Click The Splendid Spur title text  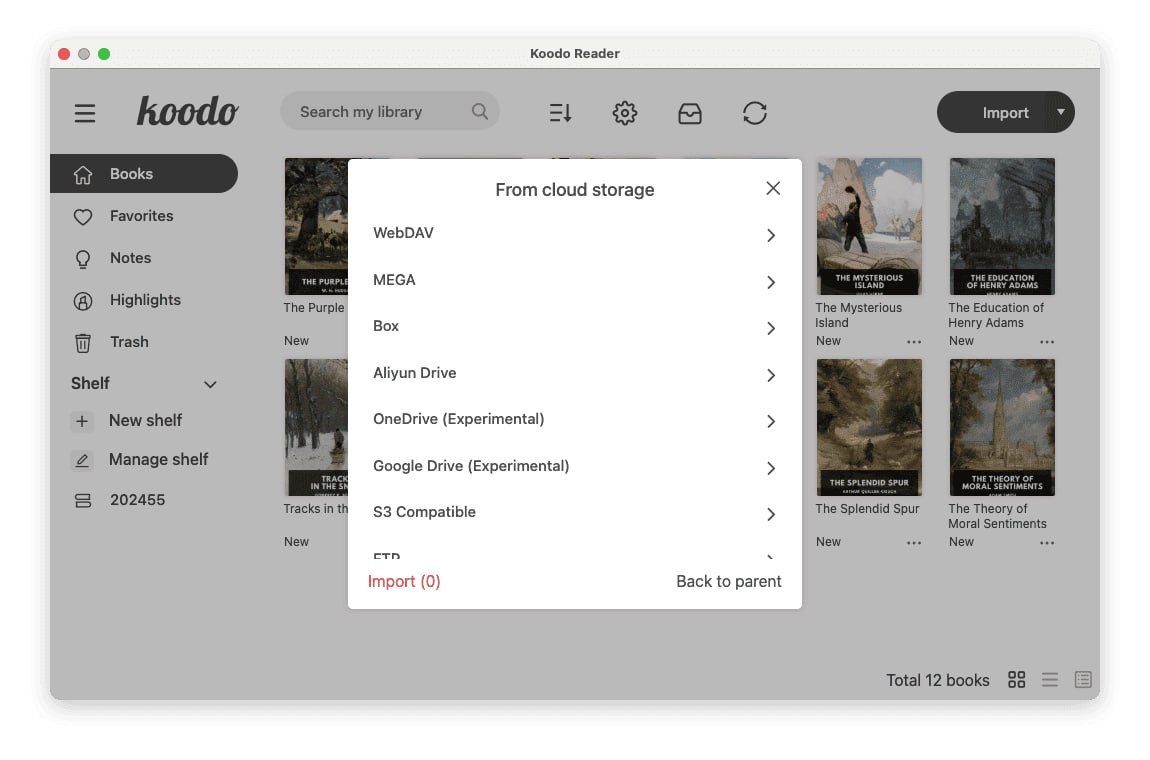point(867,509)
